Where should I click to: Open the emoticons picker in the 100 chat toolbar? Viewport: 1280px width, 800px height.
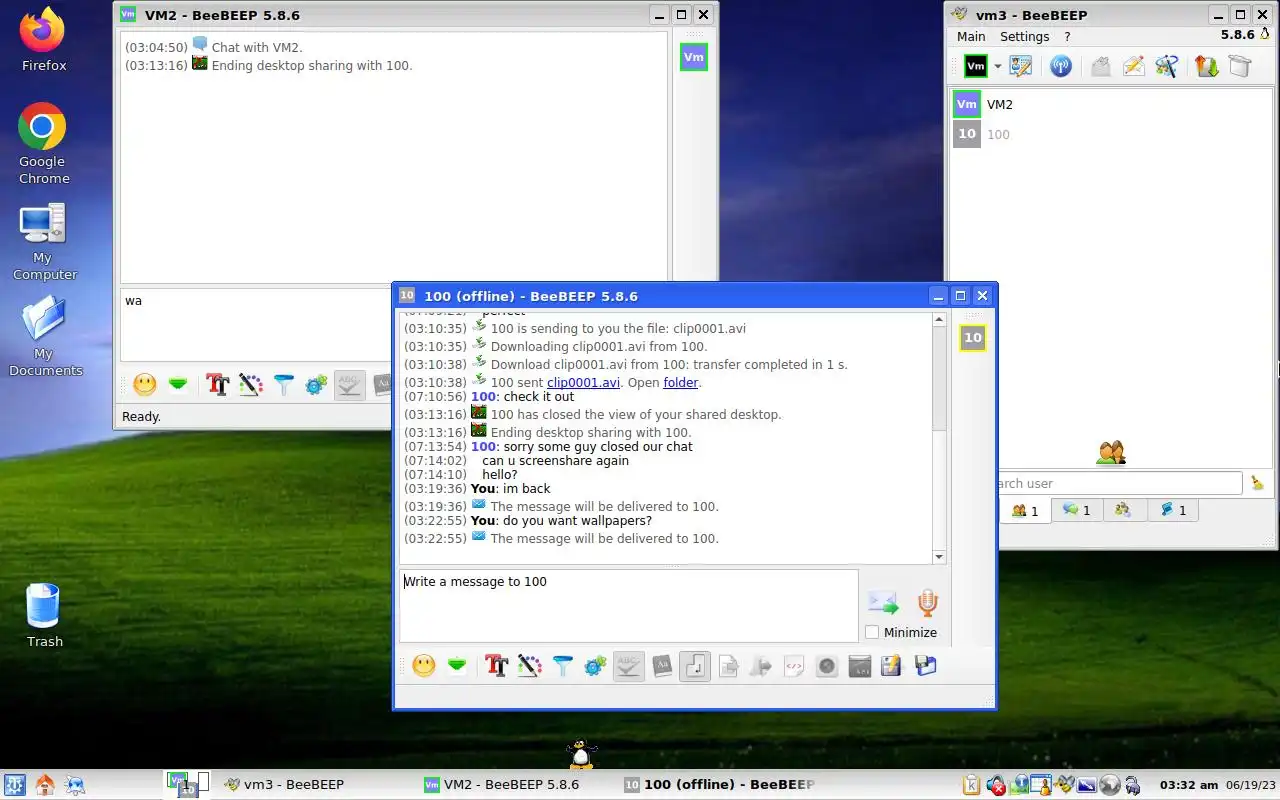coord(424,666)
